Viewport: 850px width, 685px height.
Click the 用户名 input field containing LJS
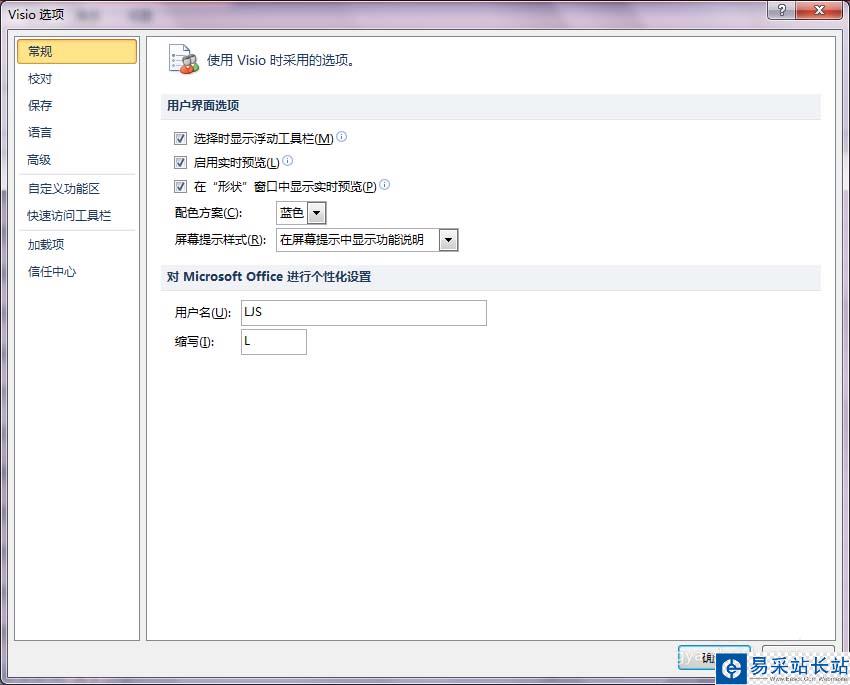click(364, 313)
